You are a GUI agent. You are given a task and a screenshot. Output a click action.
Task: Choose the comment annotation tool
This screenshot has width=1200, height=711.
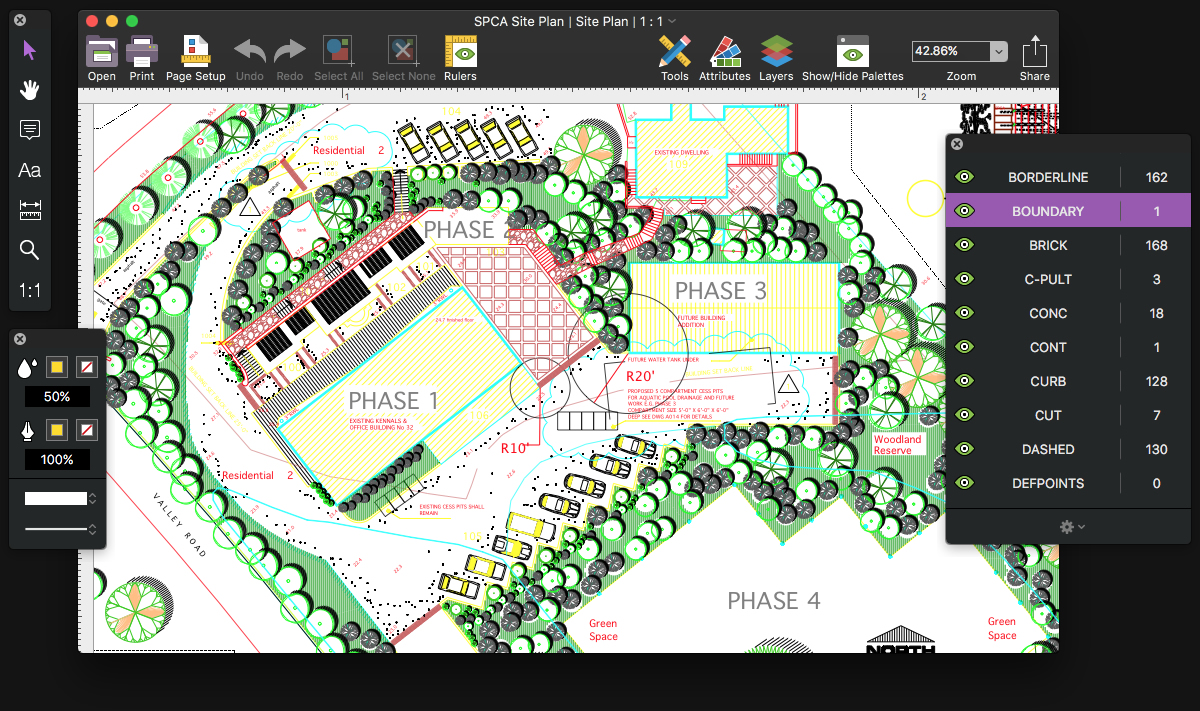tap(29, 130)
